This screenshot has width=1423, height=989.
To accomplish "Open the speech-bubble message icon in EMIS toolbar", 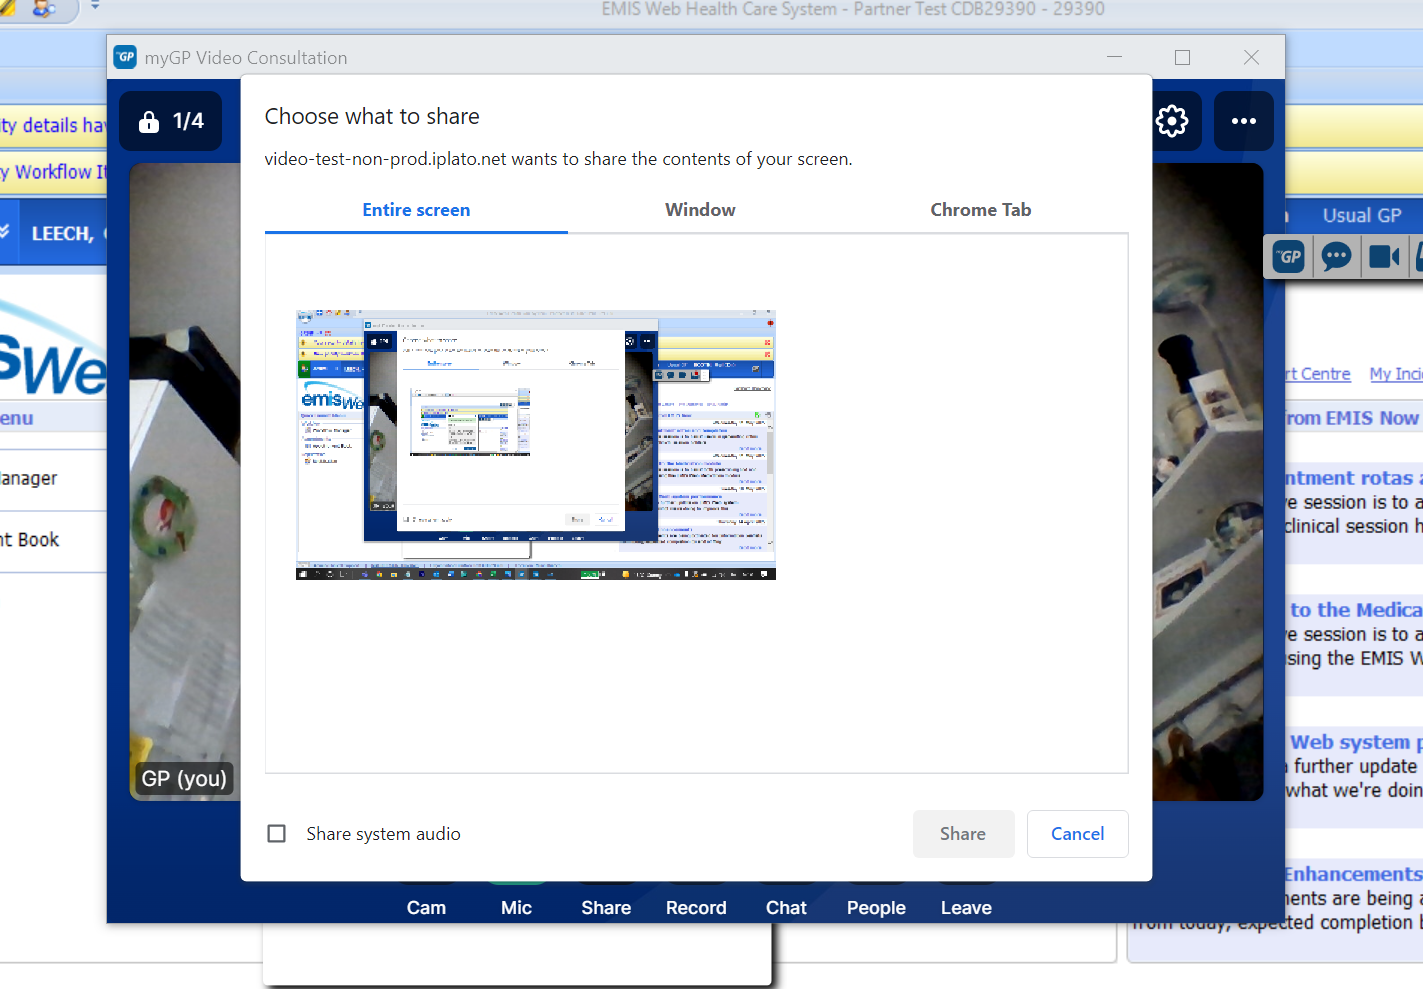I will (x=1336, y=257).
